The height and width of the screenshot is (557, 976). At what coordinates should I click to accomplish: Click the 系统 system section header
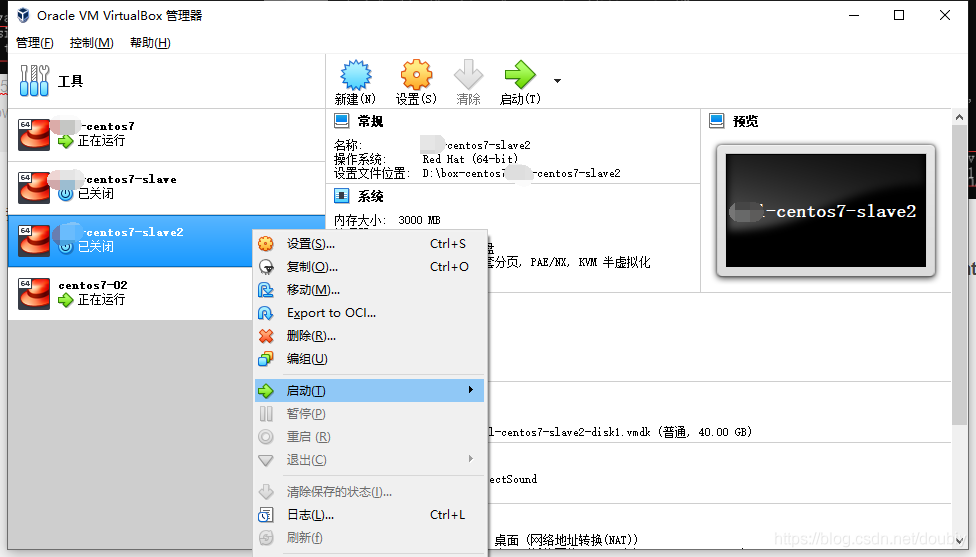tap(370, 197)
